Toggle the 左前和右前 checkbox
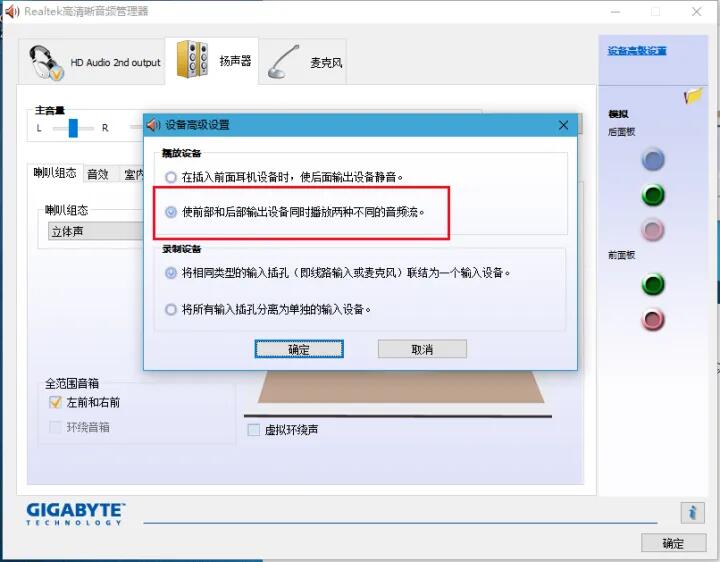 (56, 402)
